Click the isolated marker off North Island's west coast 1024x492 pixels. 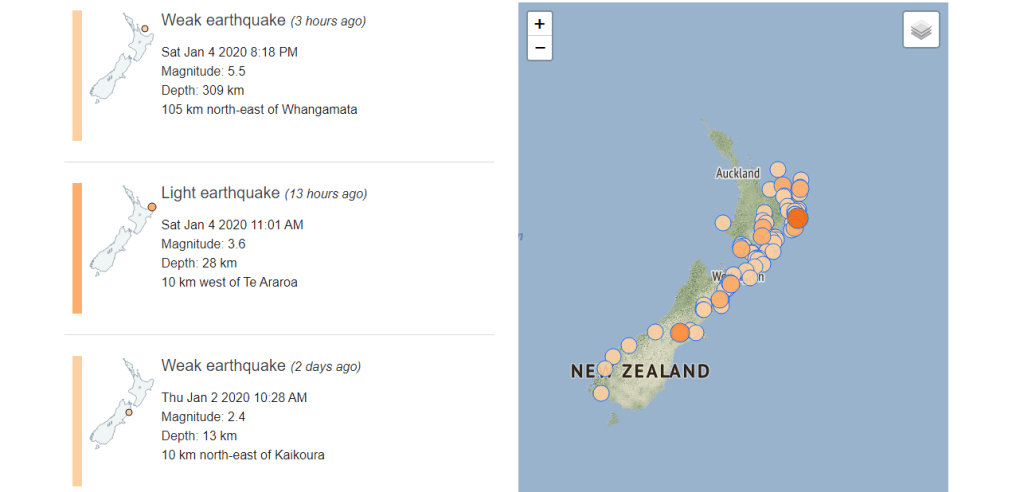pyautogui.click(x=723, y=222)
